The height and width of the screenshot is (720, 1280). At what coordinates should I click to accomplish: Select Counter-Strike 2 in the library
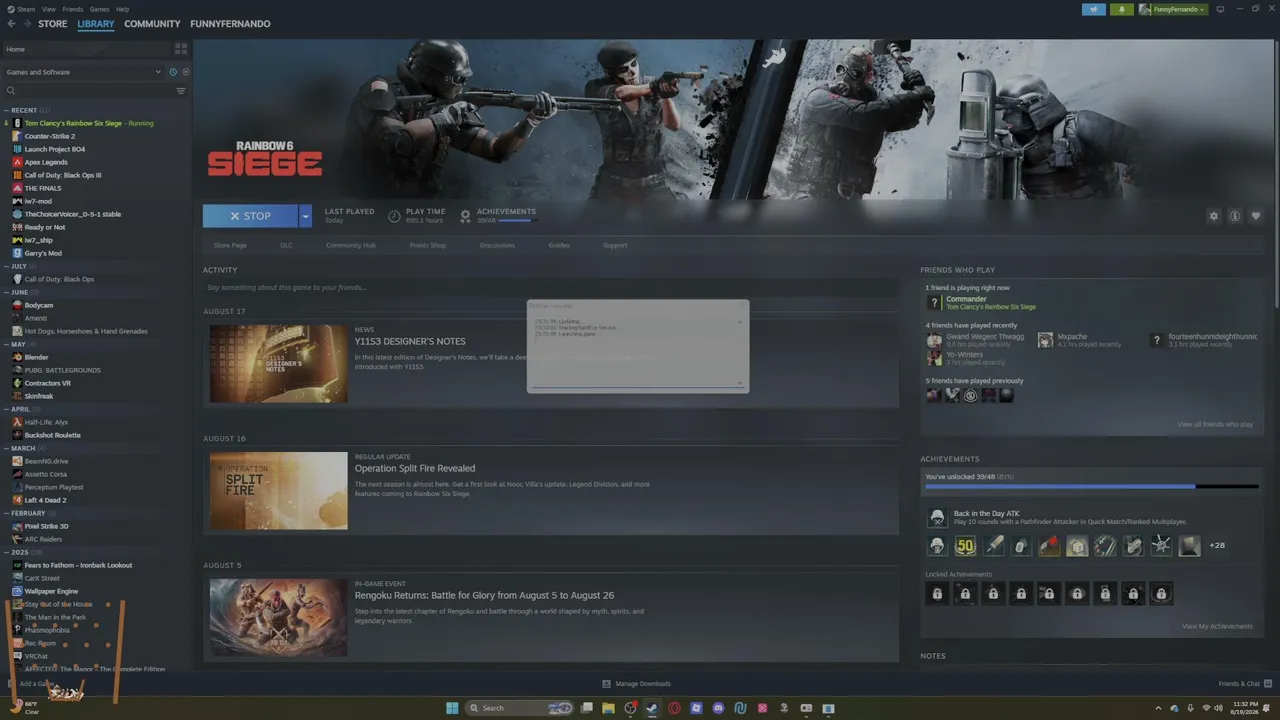[x=50, y=136]
